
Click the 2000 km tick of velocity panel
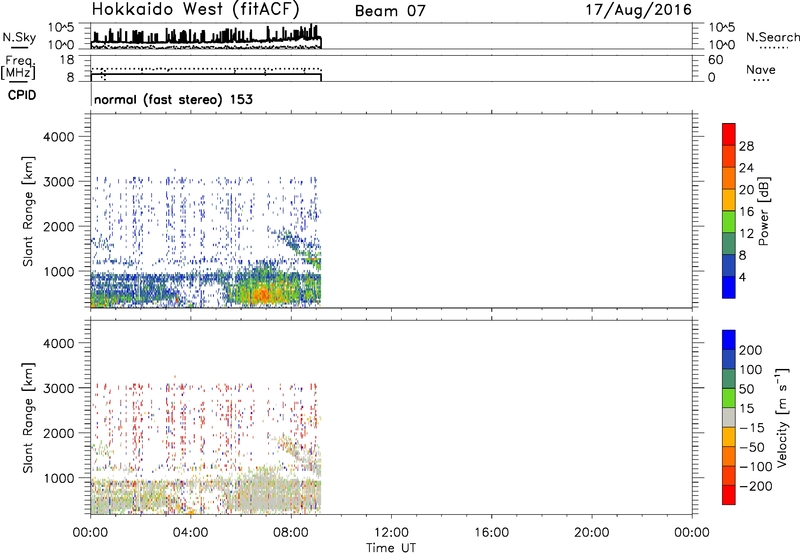[x=59, y=433]
